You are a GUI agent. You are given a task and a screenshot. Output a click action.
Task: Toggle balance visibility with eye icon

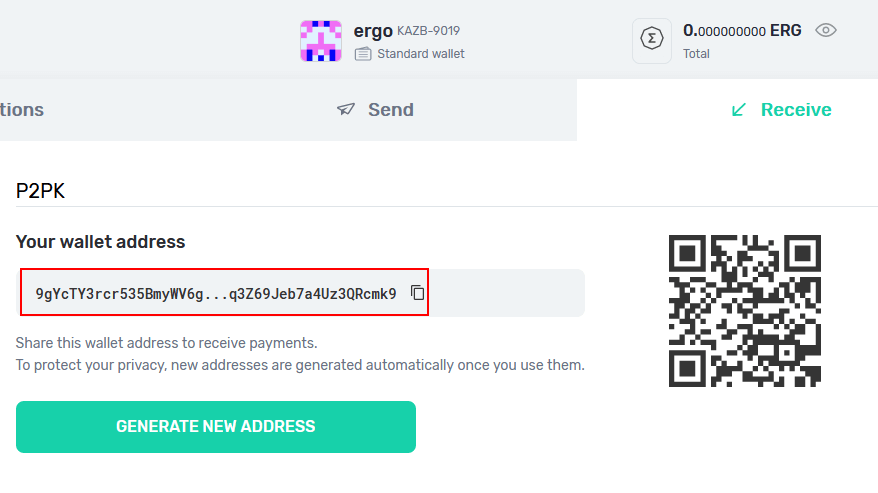click(825, 30)
